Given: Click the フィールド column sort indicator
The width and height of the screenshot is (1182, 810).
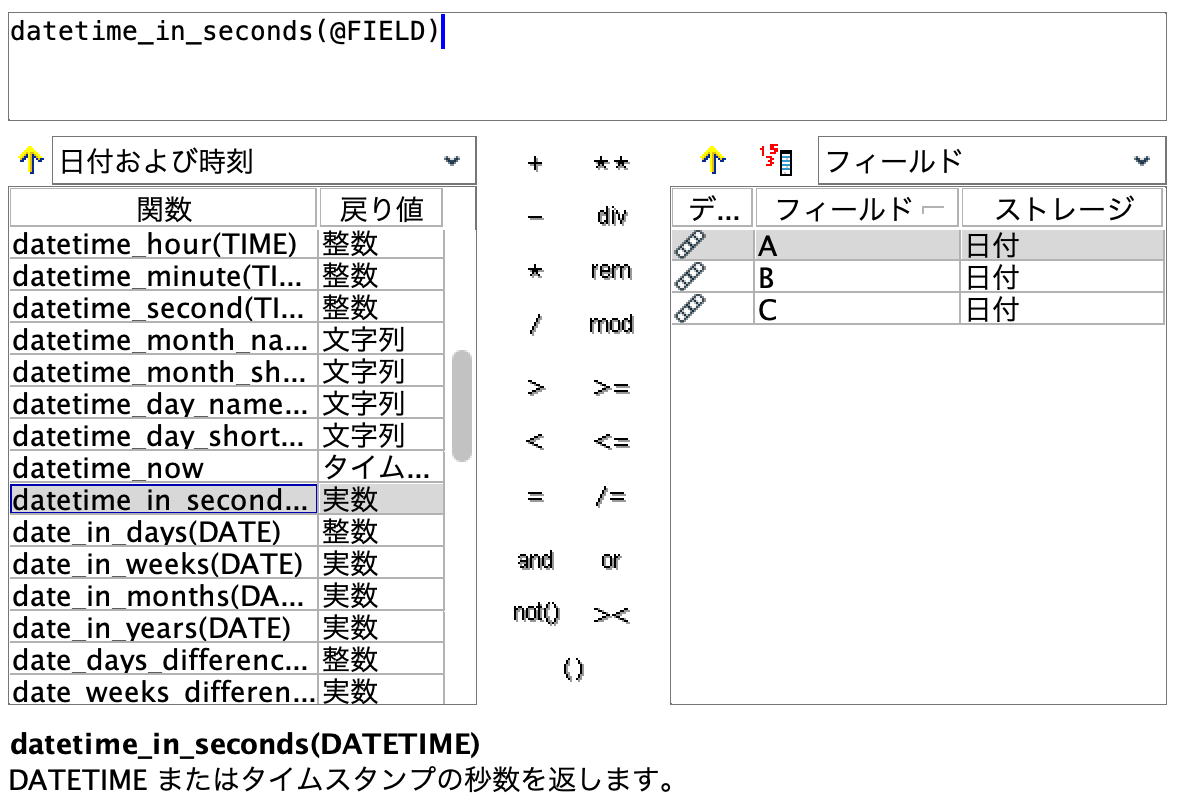Looking at the screenshot, I should click(x=930, y=206).
